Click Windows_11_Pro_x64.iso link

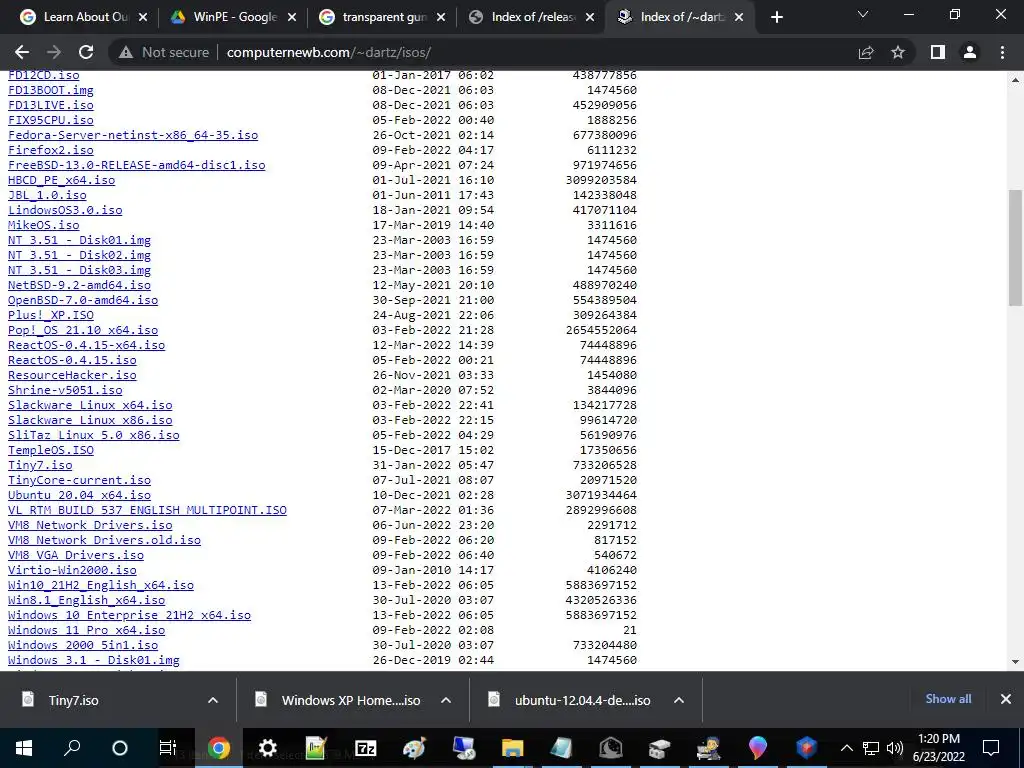point(86,630)
